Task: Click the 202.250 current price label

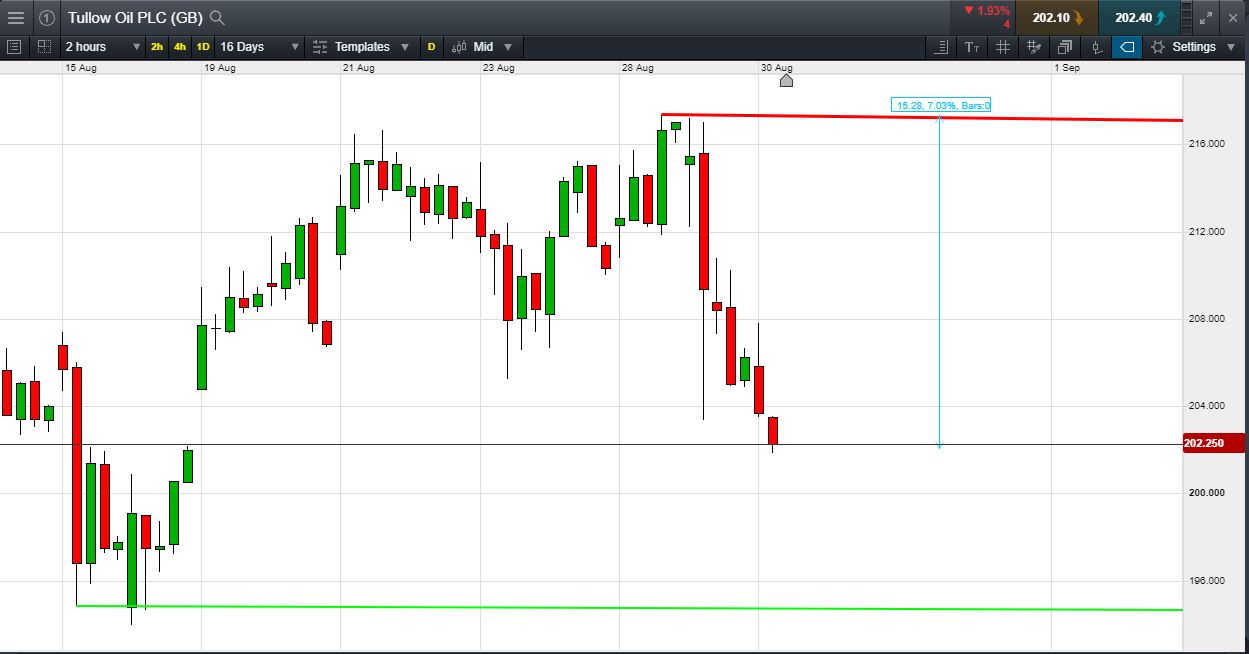Action: pyautogui.click(x=1213, y=444)
